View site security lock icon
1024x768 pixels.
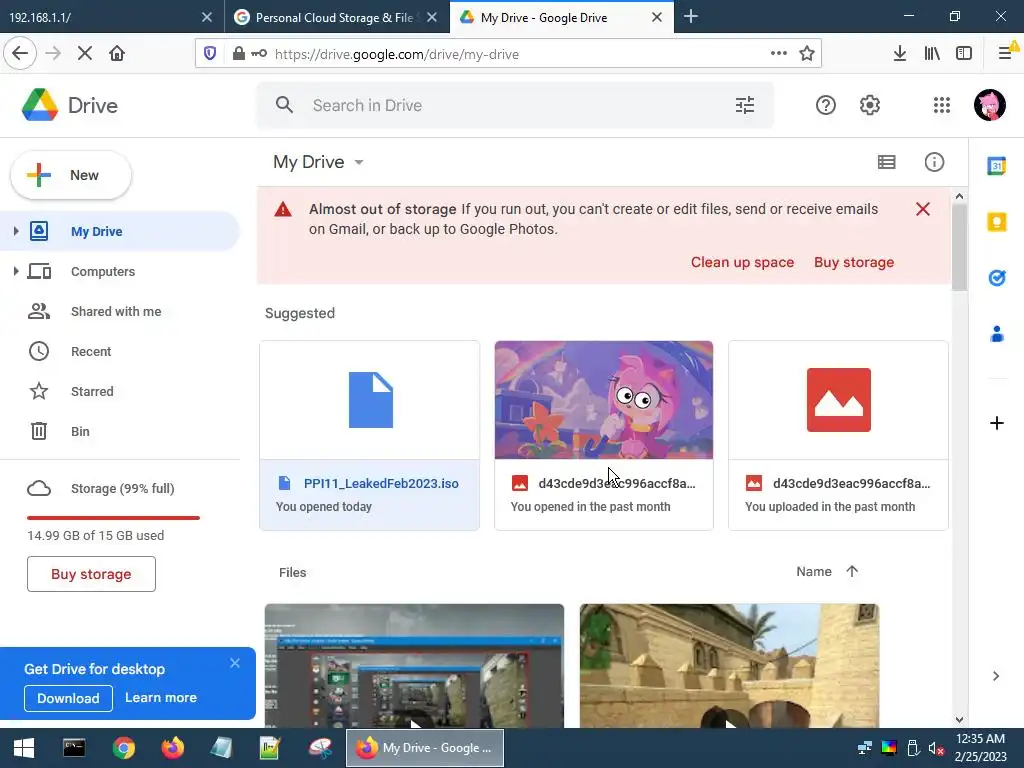pyautogui.click(x=238, y=54)
